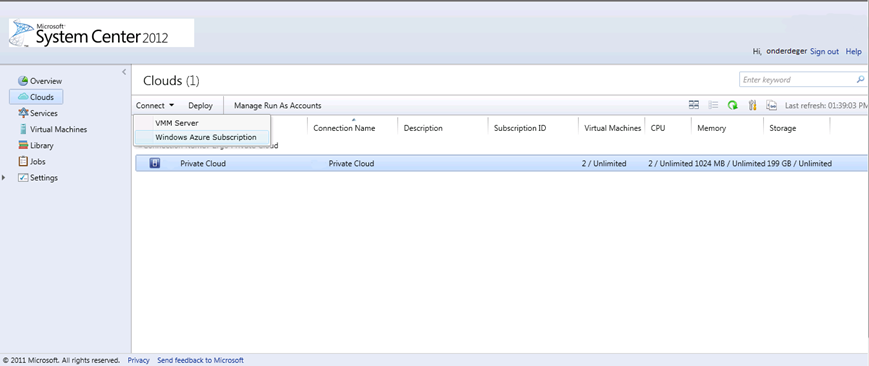The width and height of the screenshot is (869, 366).
Task: Click the Deploy toolbar button
Action: (x=200, y=105)
